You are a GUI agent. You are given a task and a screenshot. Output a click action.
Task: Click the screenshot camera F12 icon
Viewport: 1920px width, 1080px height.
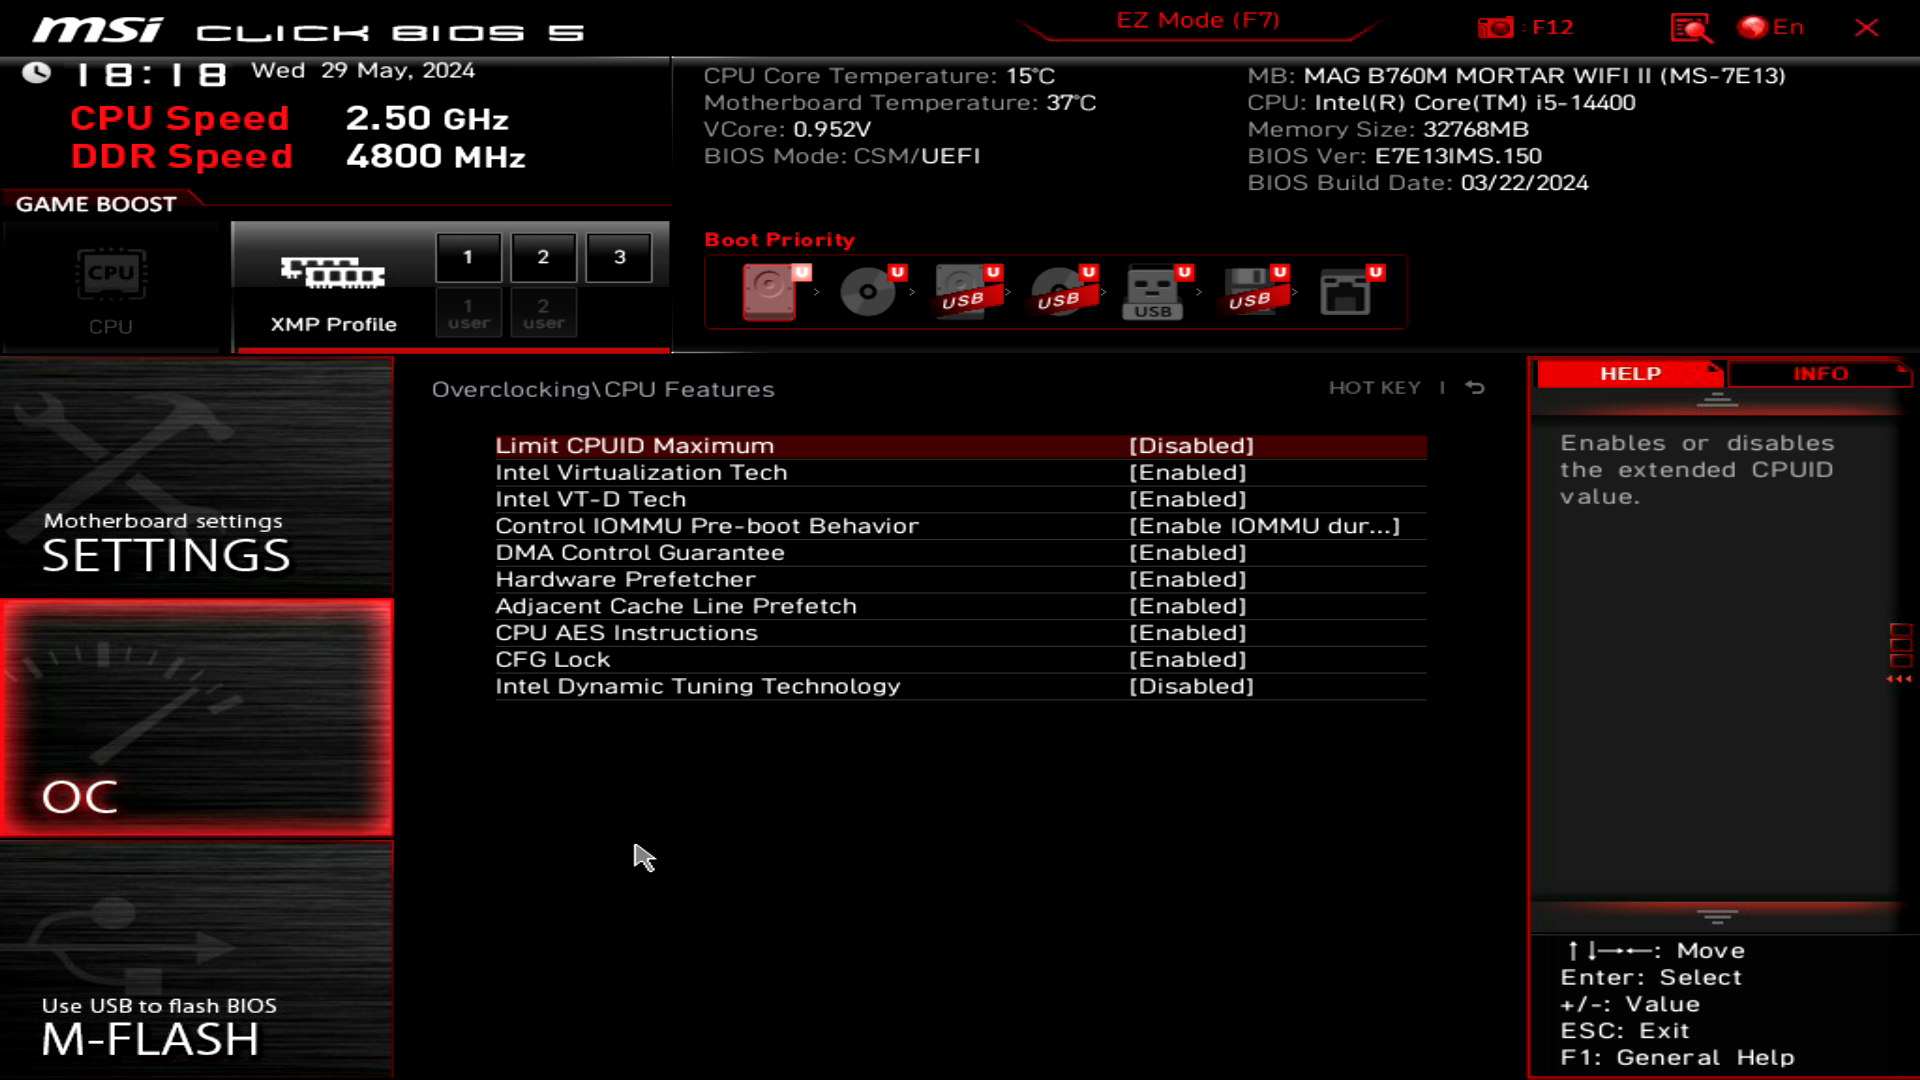1496,28
